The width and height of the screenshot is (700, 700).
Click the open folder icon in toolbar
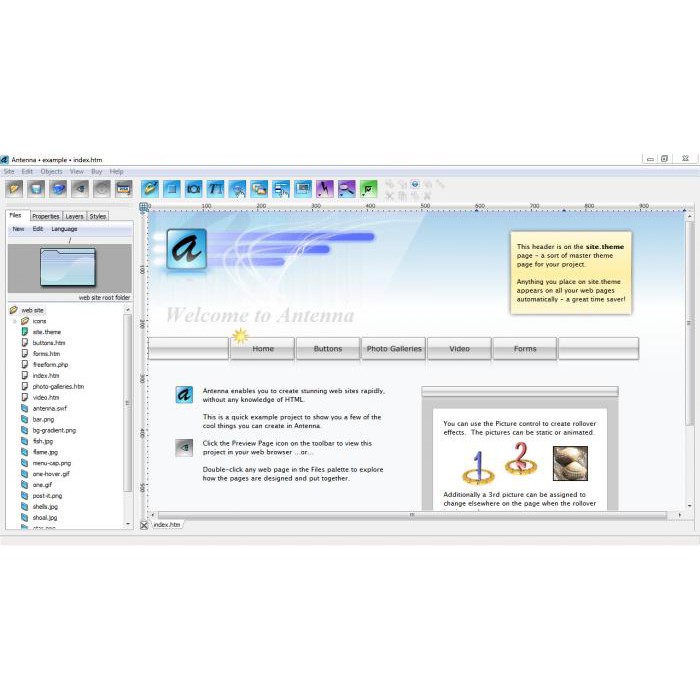click(x=14, y=188)
